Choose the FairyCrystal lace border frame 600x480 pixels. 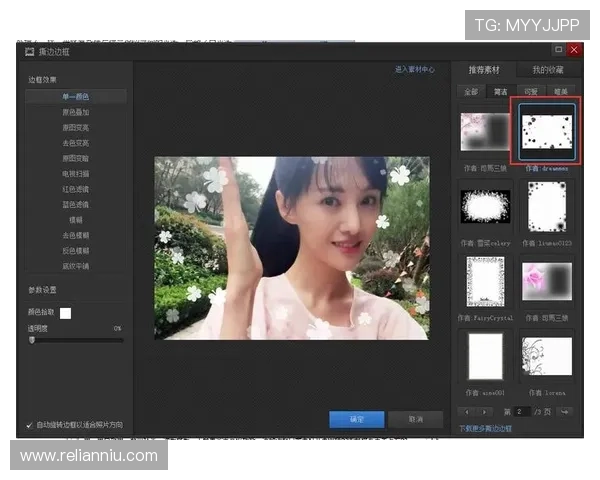tap(485, 281)
